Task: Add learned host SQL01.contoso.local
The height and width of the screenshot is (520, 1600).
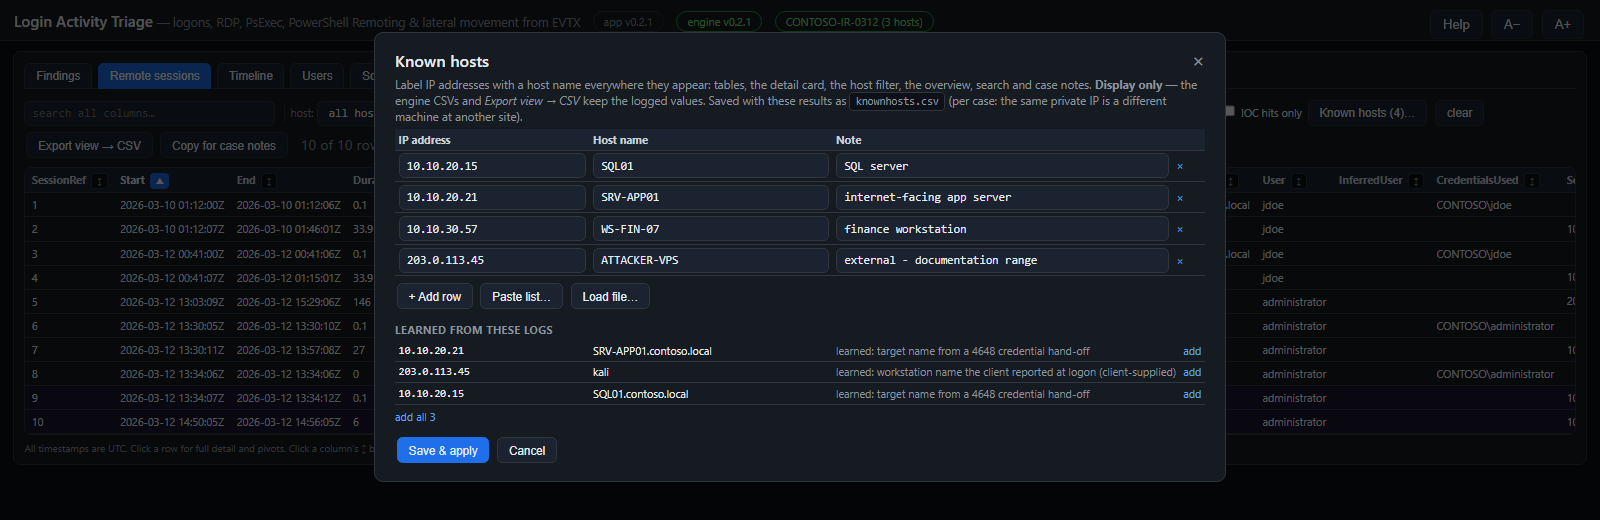Action: click(x=1192, y=395)
